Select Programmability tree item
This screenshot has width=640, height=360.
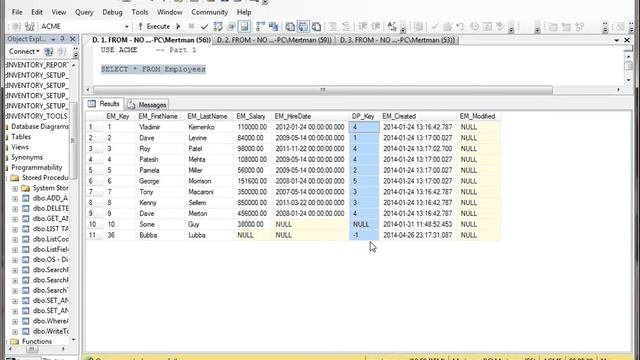coord(36,167)
